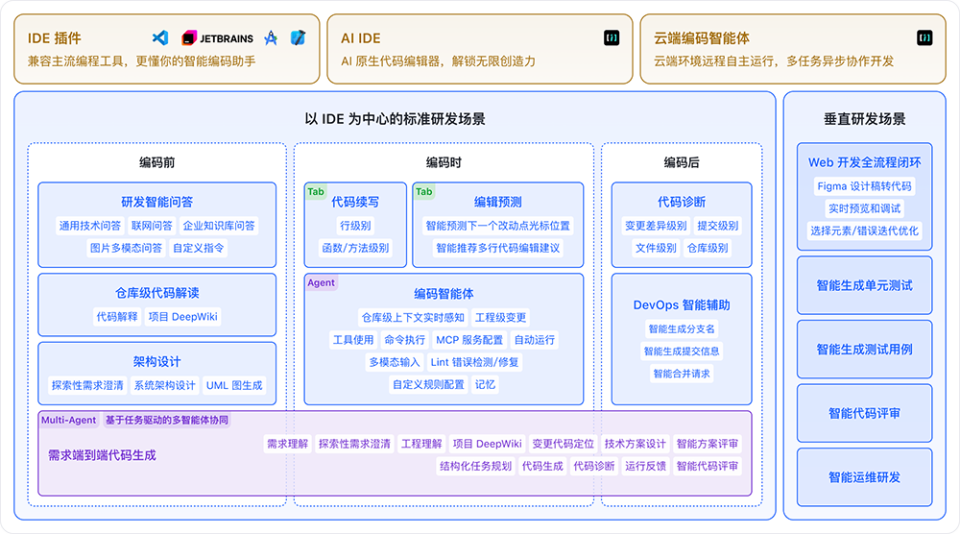
Task: Click the JetBrains logo
Action: click(x=217, y=38)
